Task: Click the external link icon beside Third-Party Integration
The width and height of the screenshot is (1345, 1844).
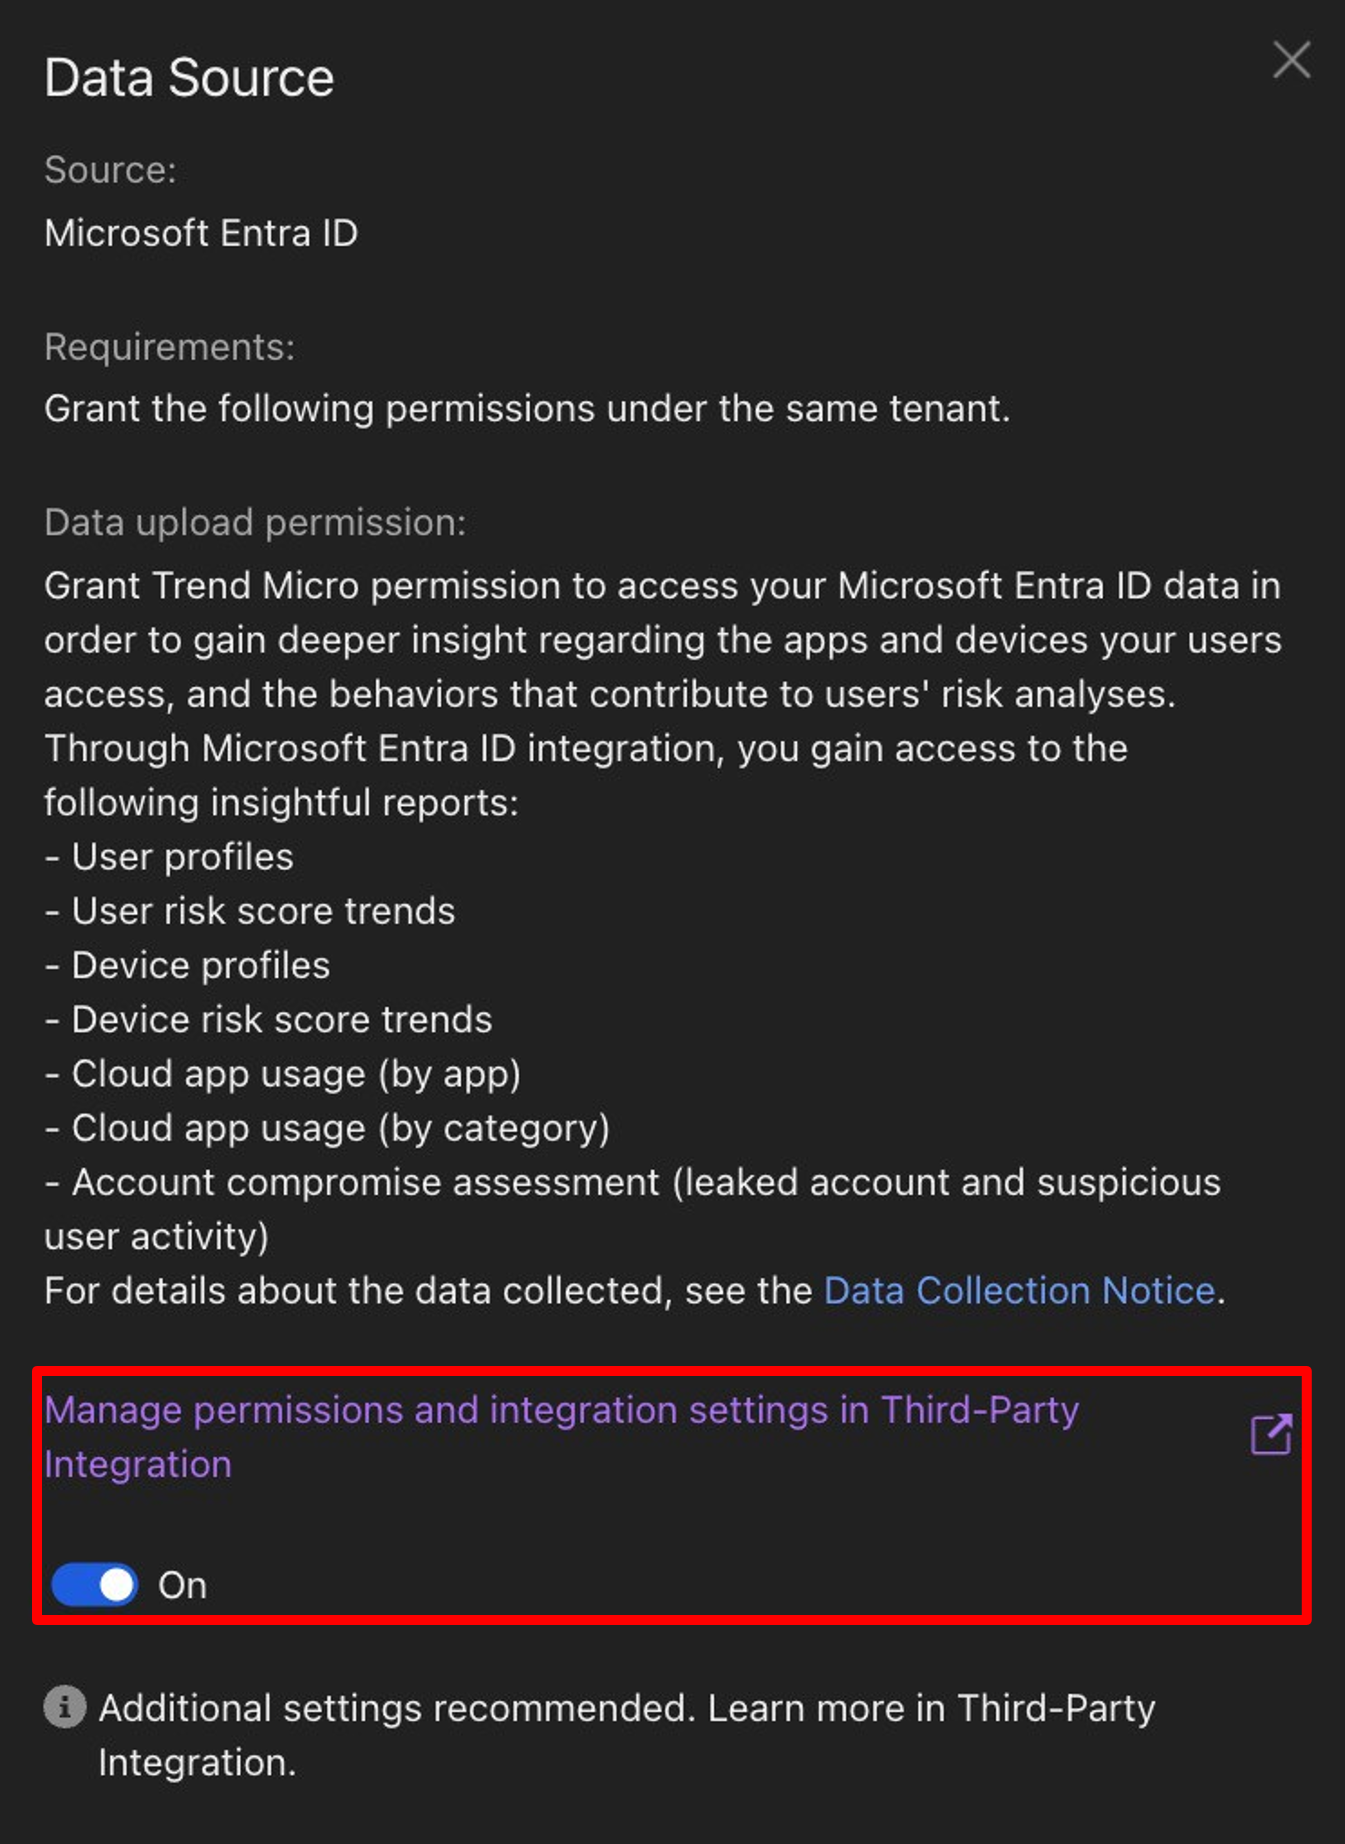Action: [1271, 1435]
